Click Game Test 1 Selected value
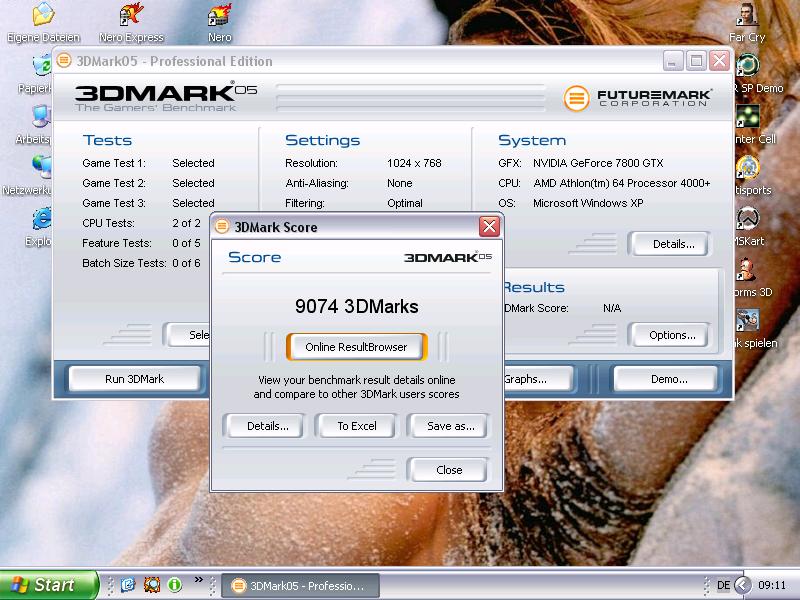 tap(193, 163)
